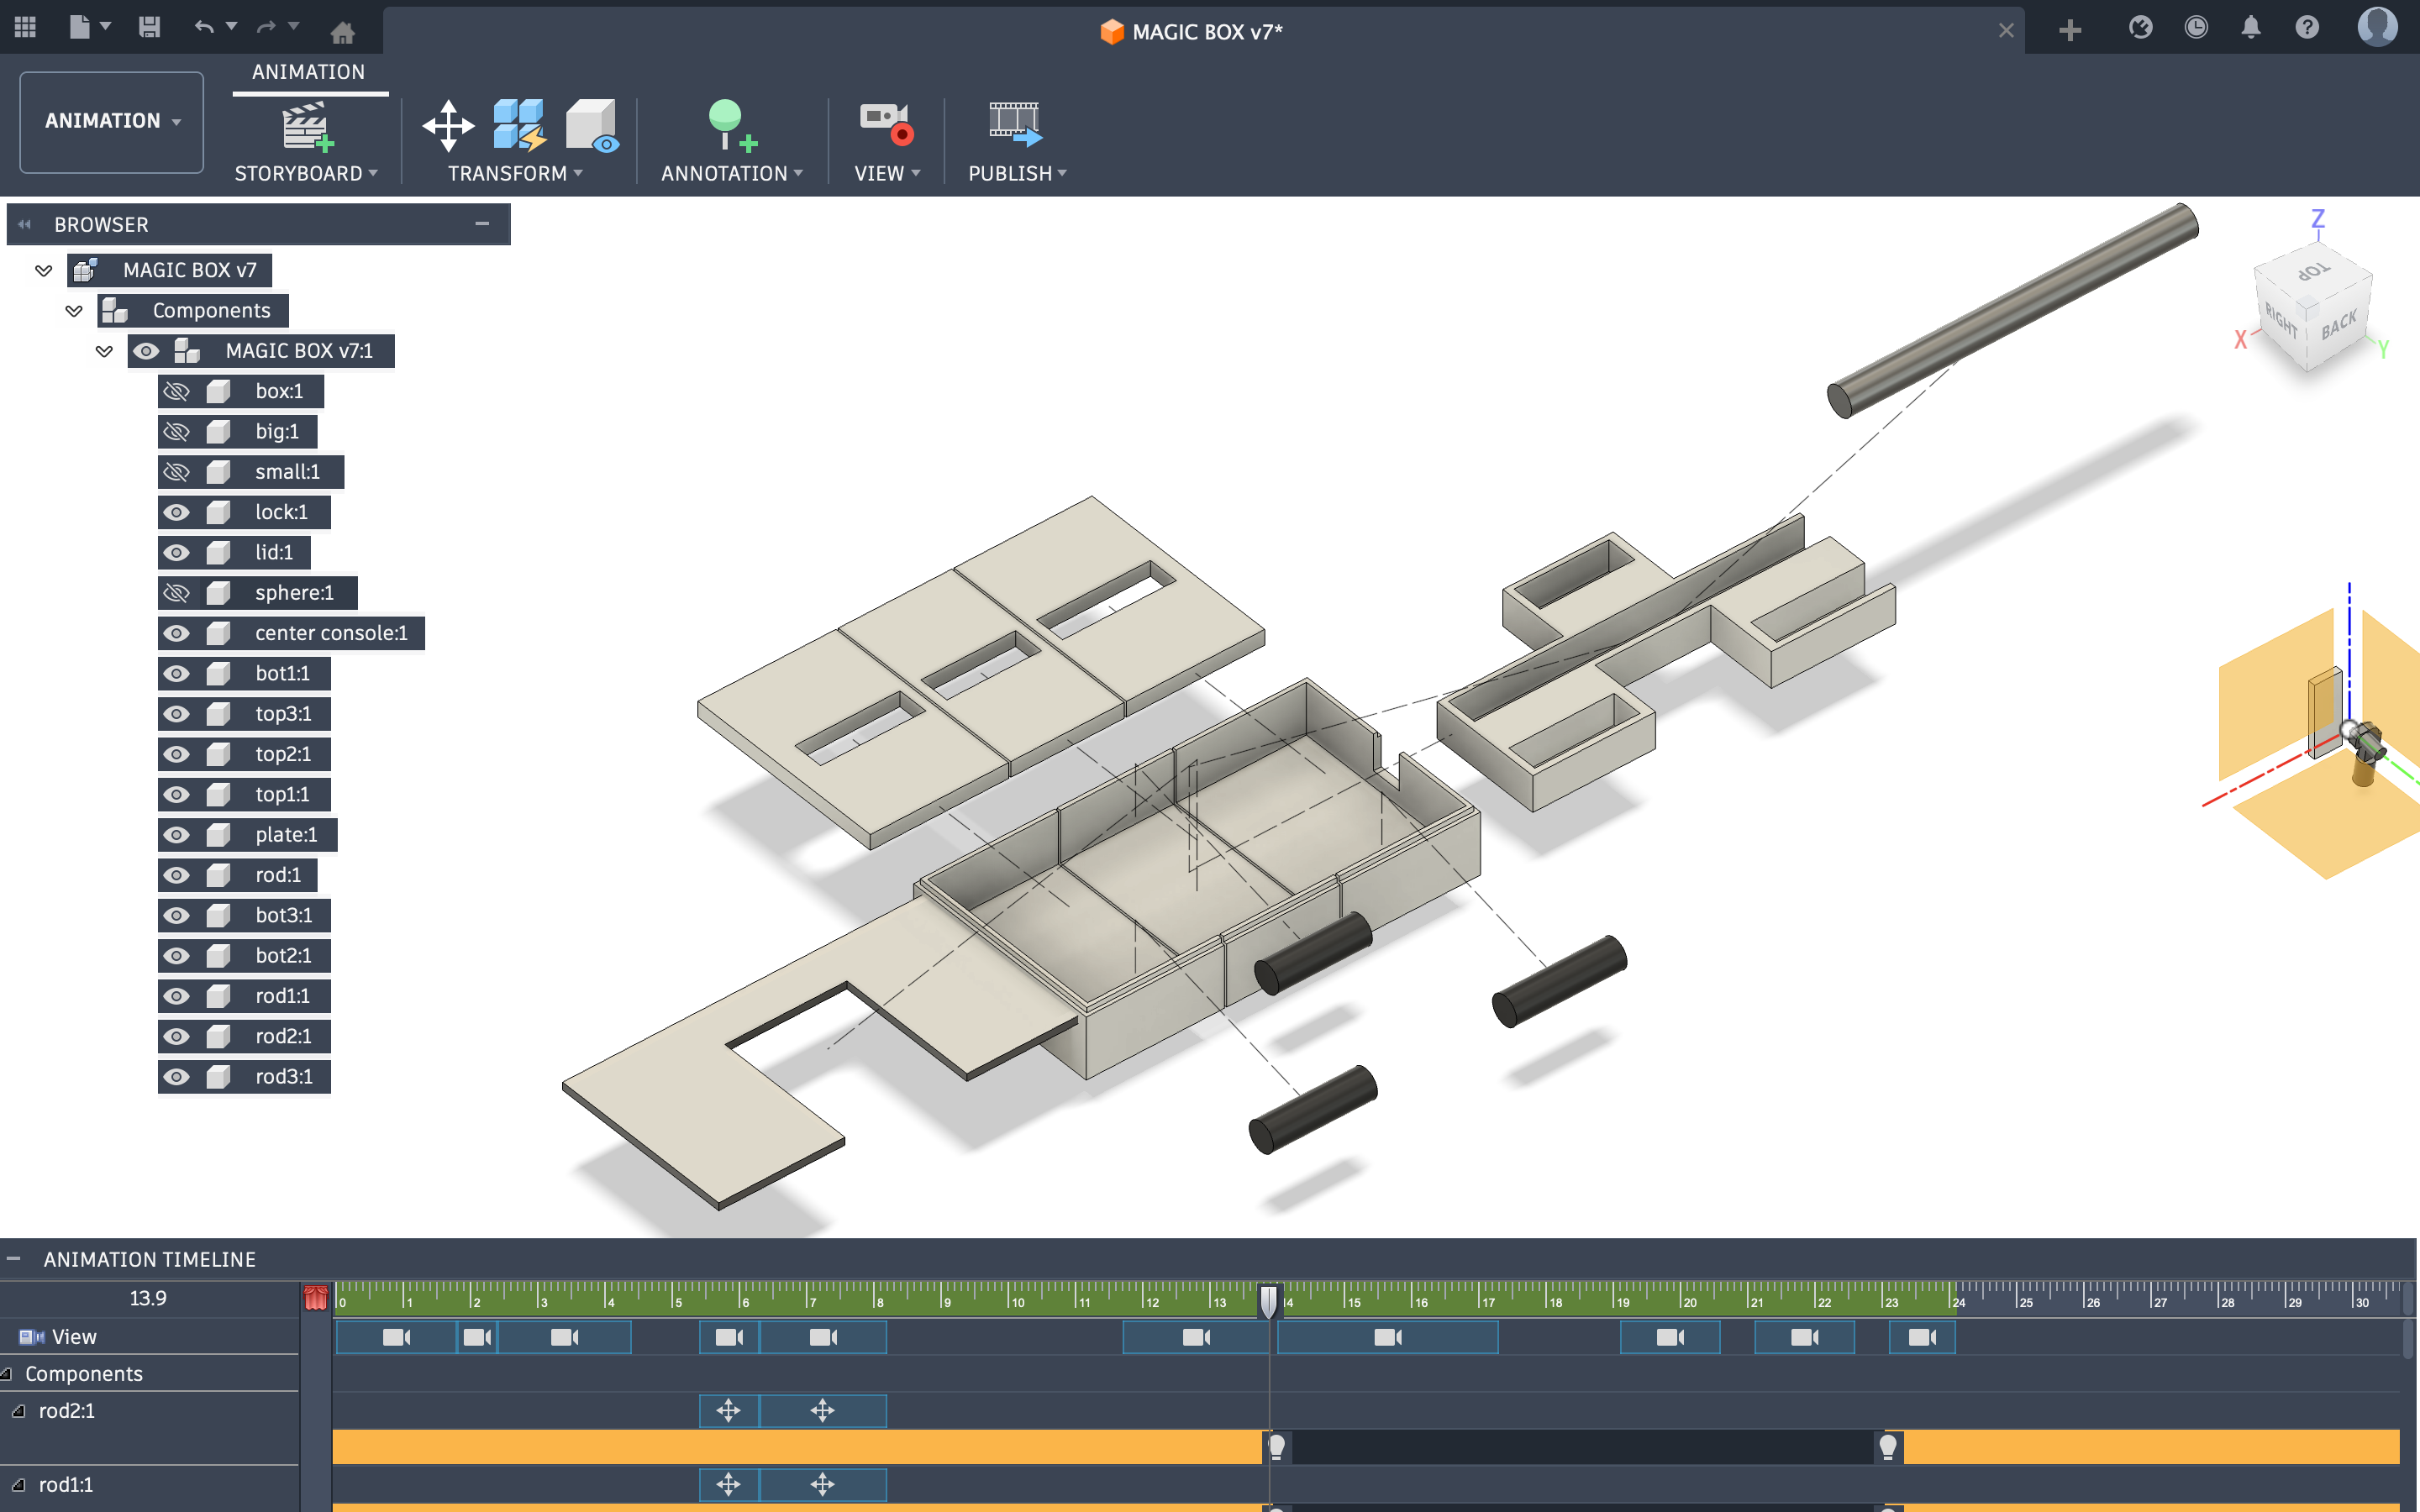Go to the Home icon
2420x1512 pixels.
point(342,32)
